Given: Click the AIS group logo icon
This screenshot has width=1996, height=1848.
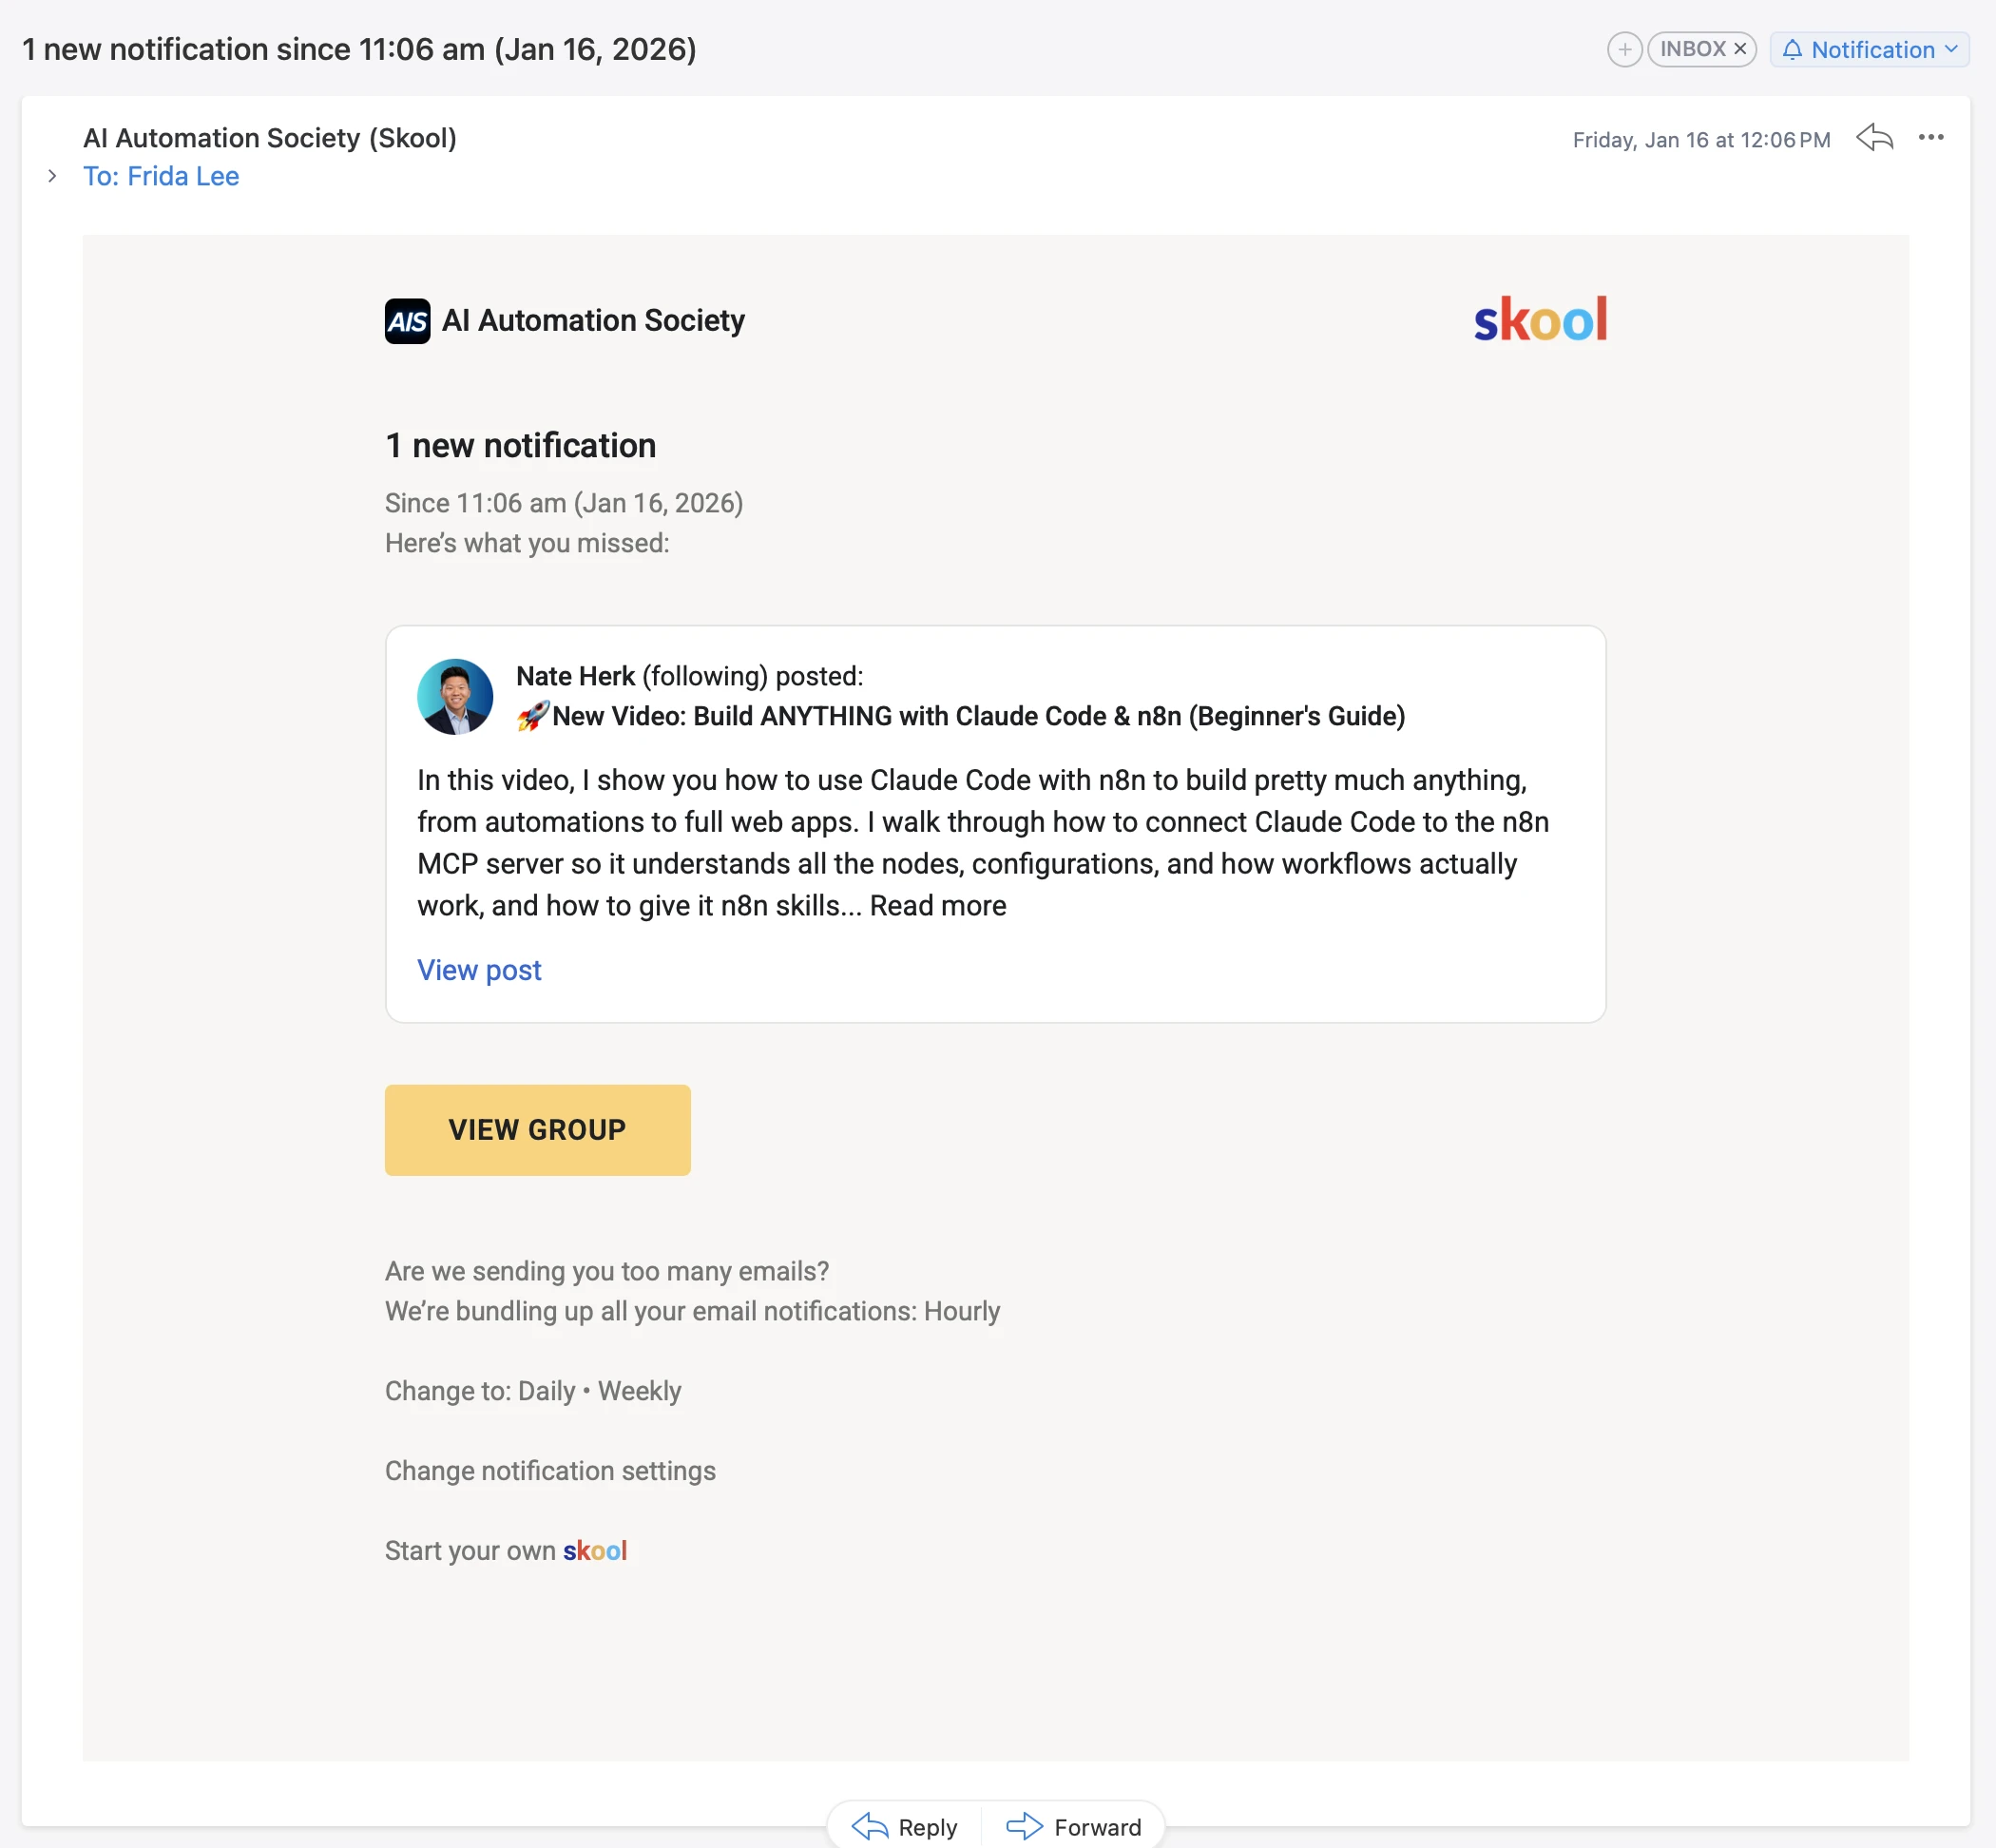Looking at the screenshot, I should [407, 321].
